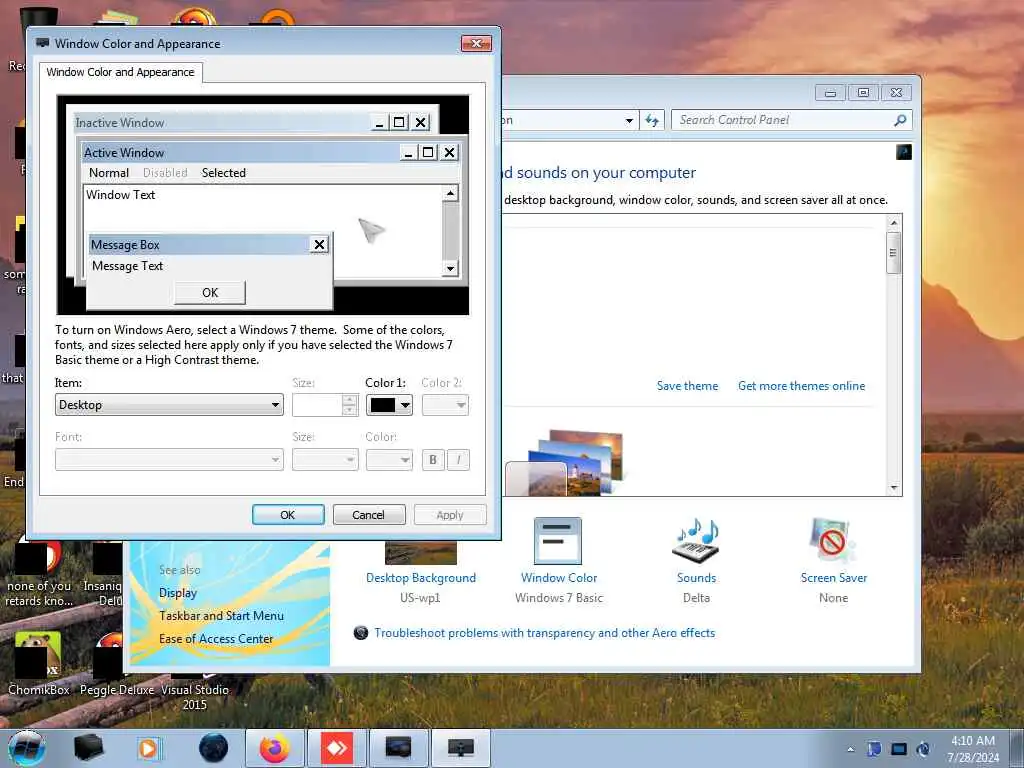Expand the Control Panel address bar dropdown

(629, 120)
